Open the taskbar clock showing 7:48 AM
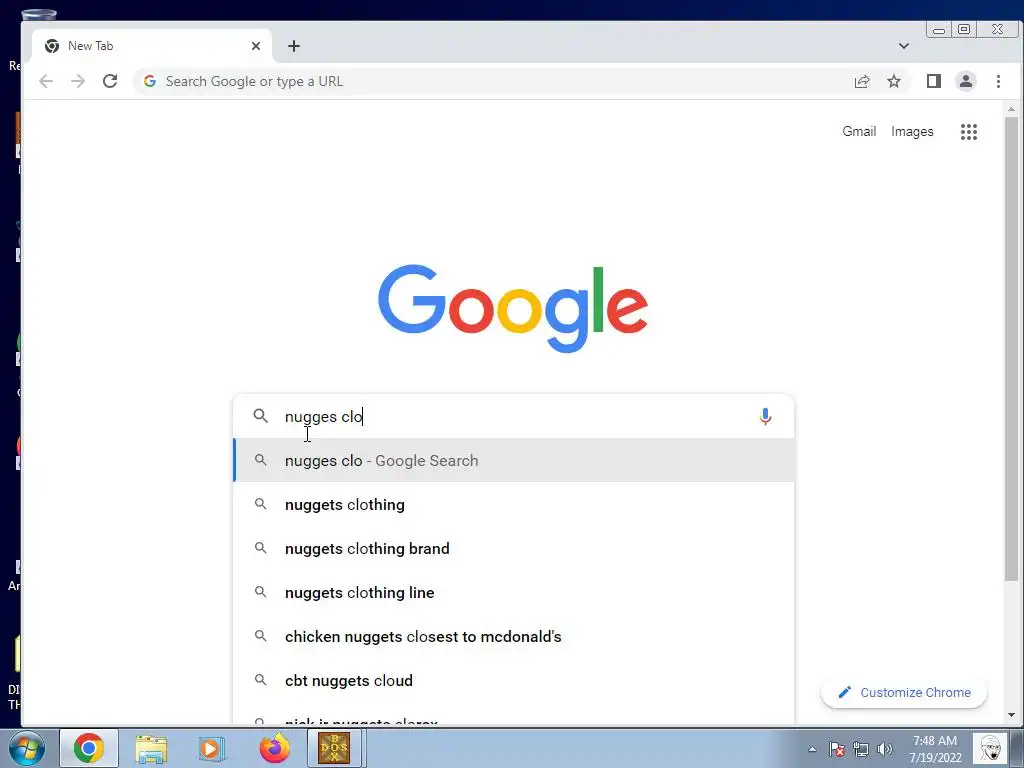This screenshot has height=768, width=1024. [x=935, y=749]
